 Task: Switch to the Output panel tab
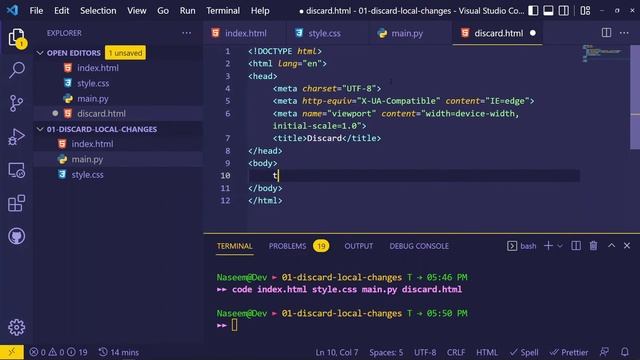(x=358, y=246)
